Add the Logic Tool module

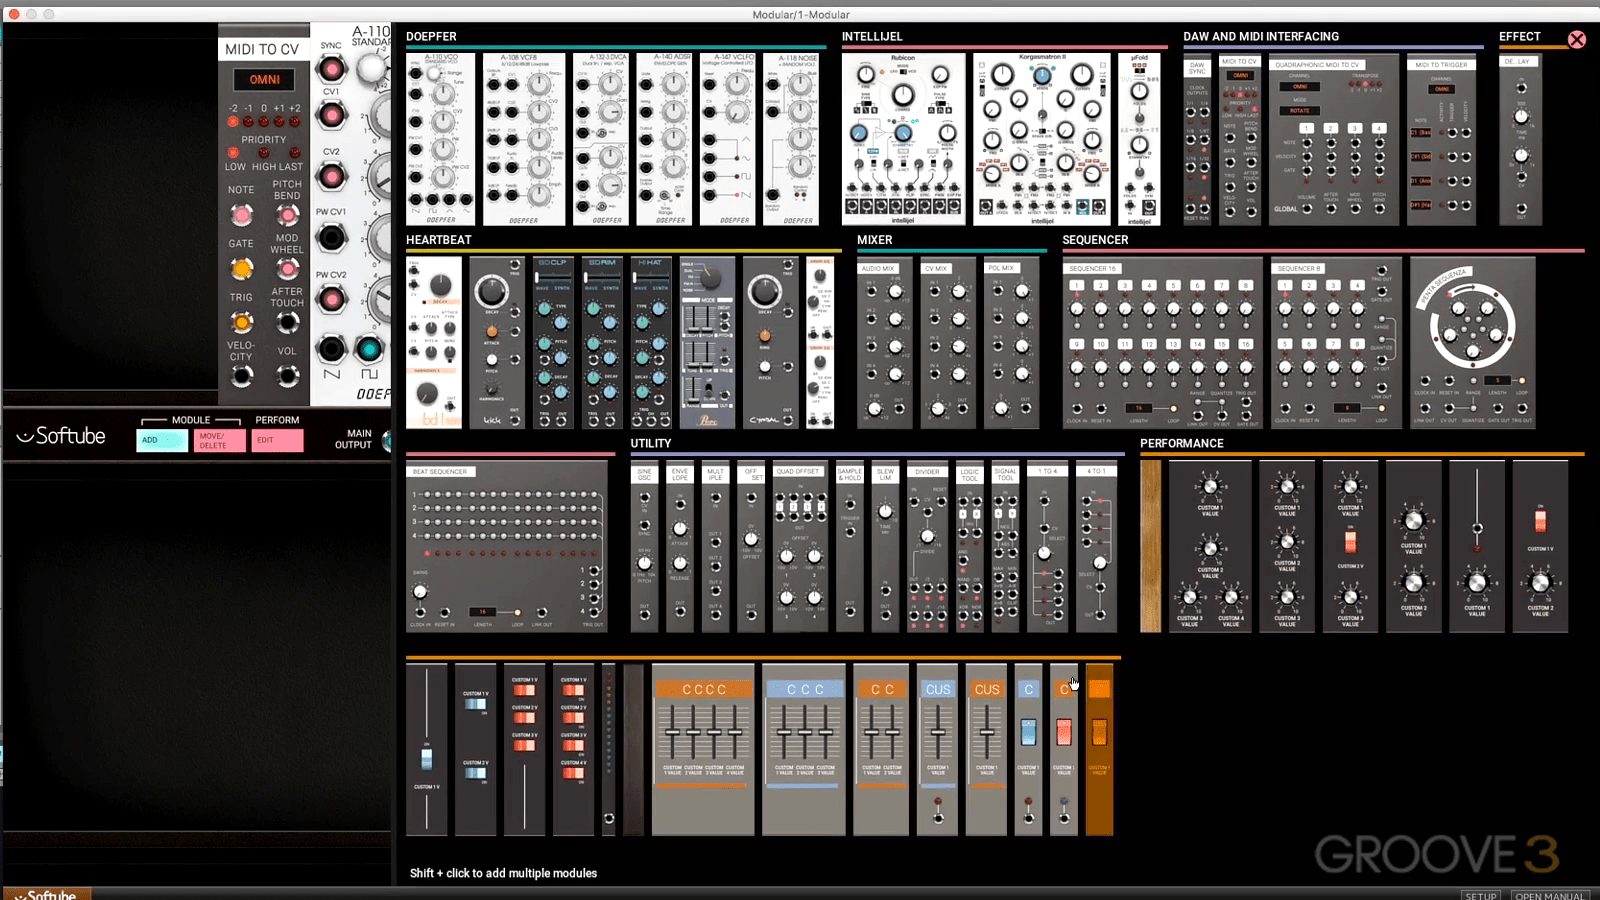click(x=970, y=548)
